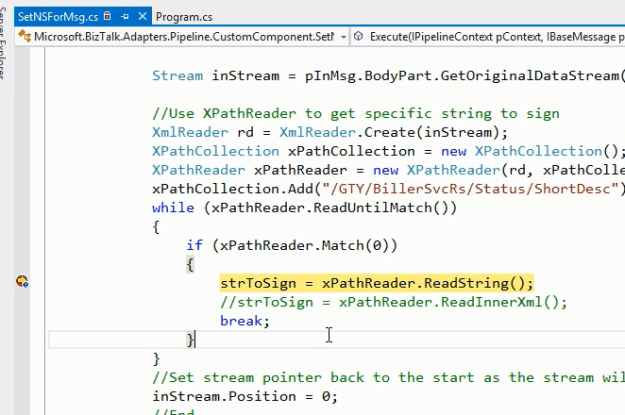Click the 'while (xPathReader.ReadUntilMatch())' line

305,208
